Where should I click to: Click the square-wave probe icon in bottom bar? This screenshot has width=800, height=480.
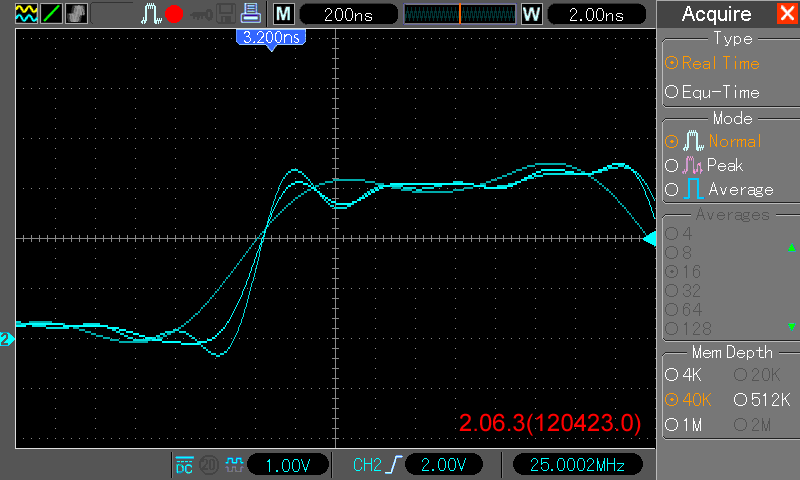(234, 464)
